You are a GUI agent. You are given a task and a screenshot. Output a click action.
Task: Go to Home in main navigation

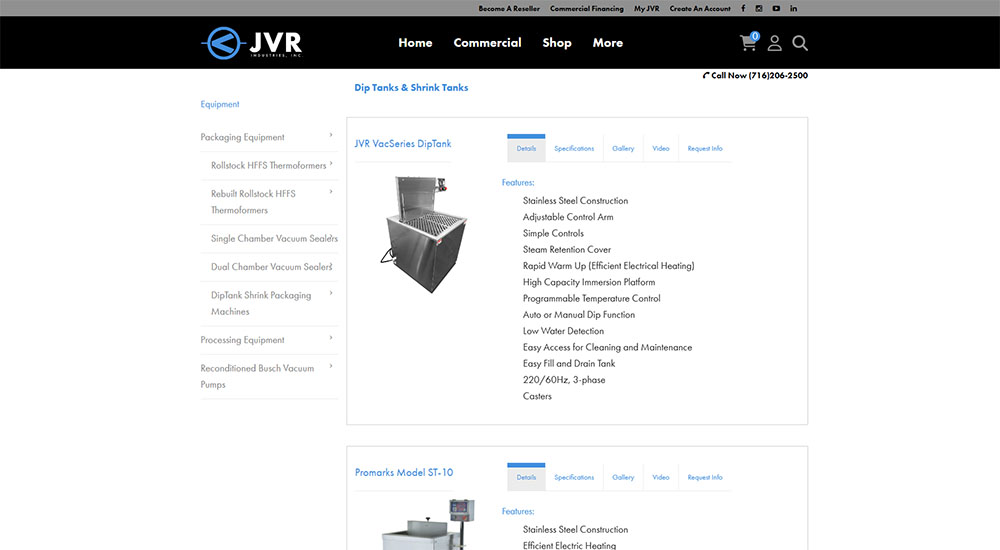[415, 43]
